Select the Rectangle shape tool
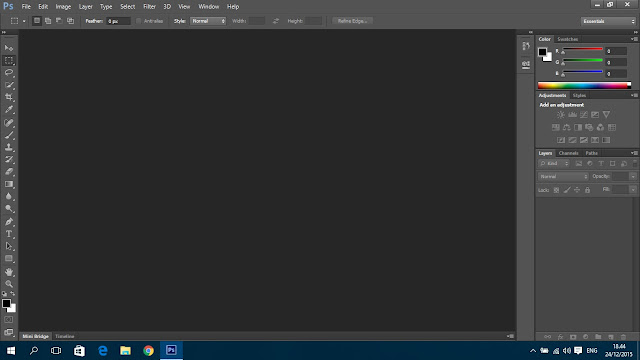Image resolution: width=640 pixels, height=360 pixels. [9, 259]
